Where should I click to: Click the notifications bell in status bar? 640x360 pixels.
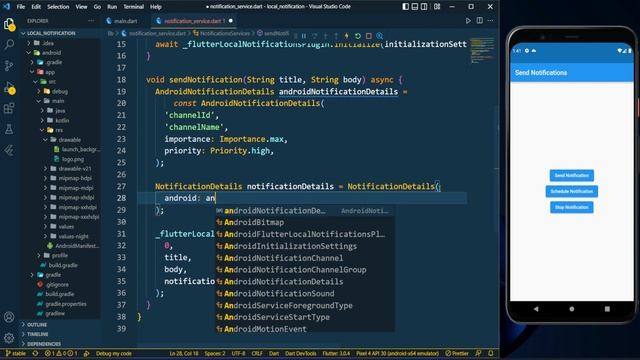[x=491, y=353]
